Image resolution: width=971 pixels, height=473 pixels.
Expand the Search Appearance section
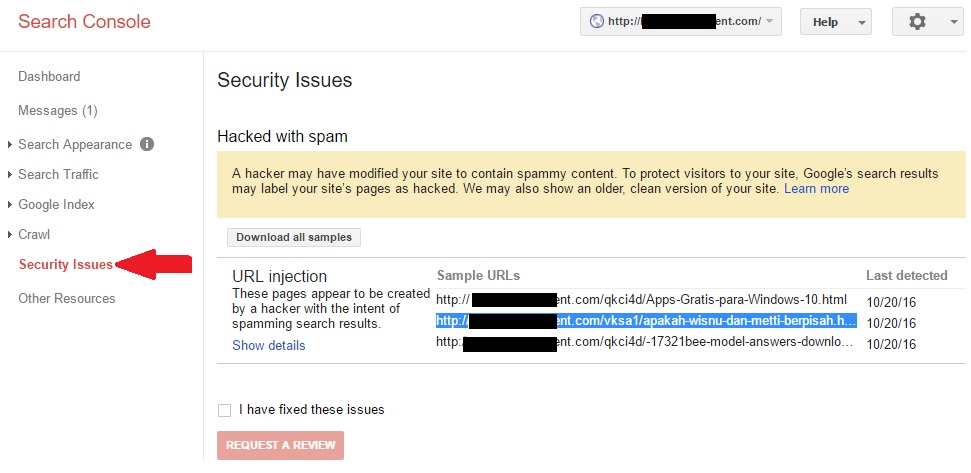(75, 144)
